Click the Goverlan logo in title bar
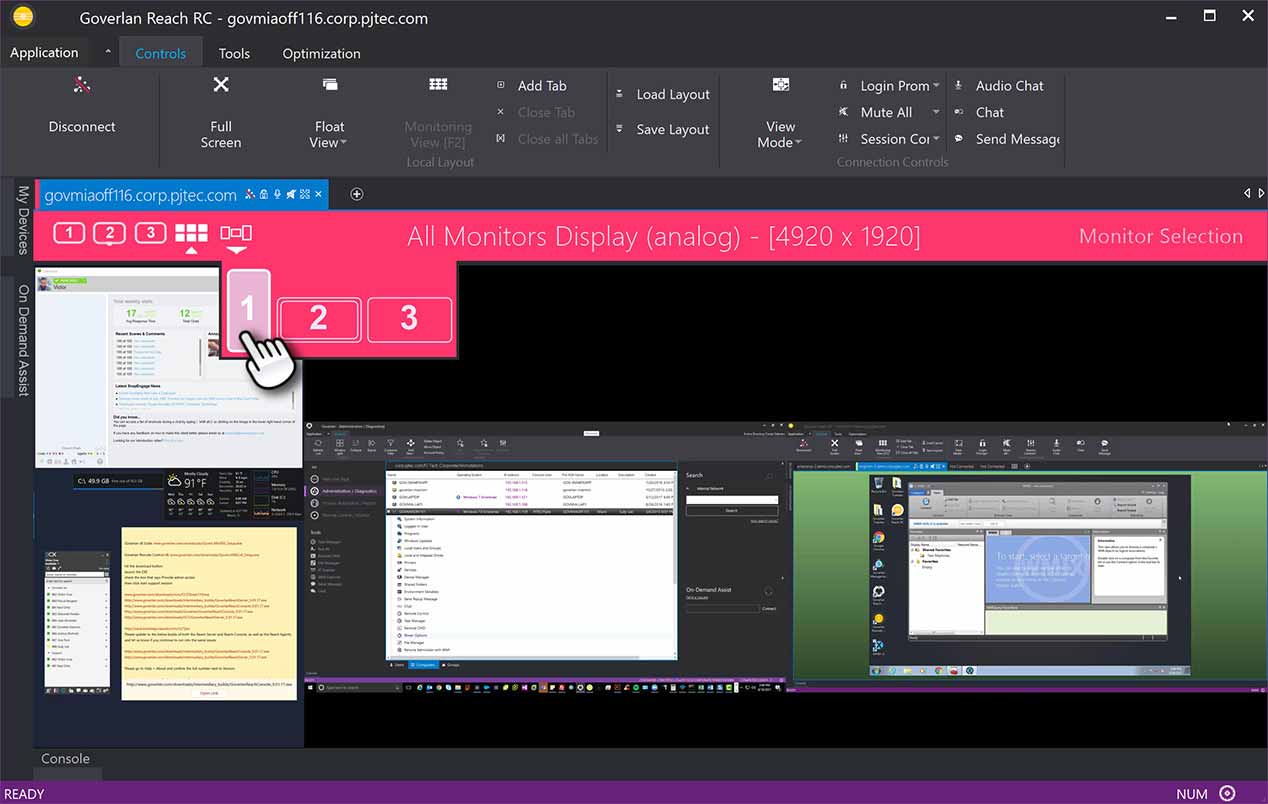The image size is (1268, 804). (22, 17)
